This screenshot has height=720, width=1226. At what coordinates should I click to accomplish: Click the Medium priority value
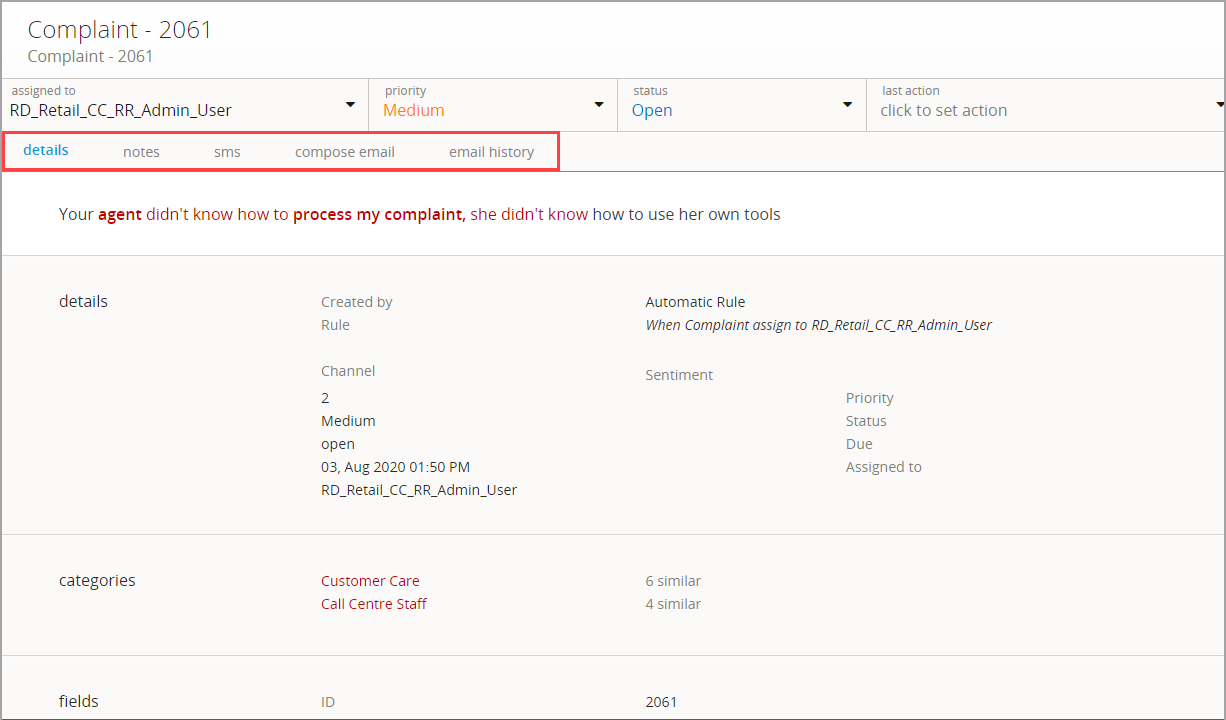(414, 111)
